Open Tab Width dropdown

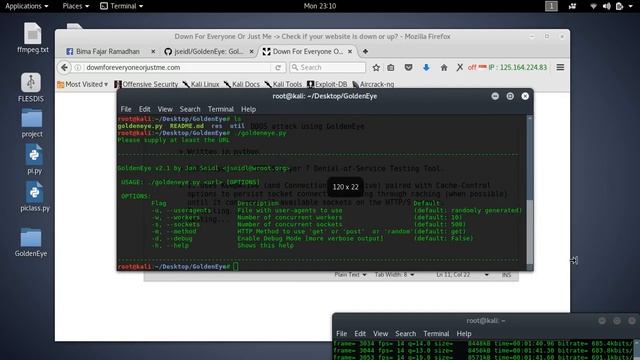(394, 275)
